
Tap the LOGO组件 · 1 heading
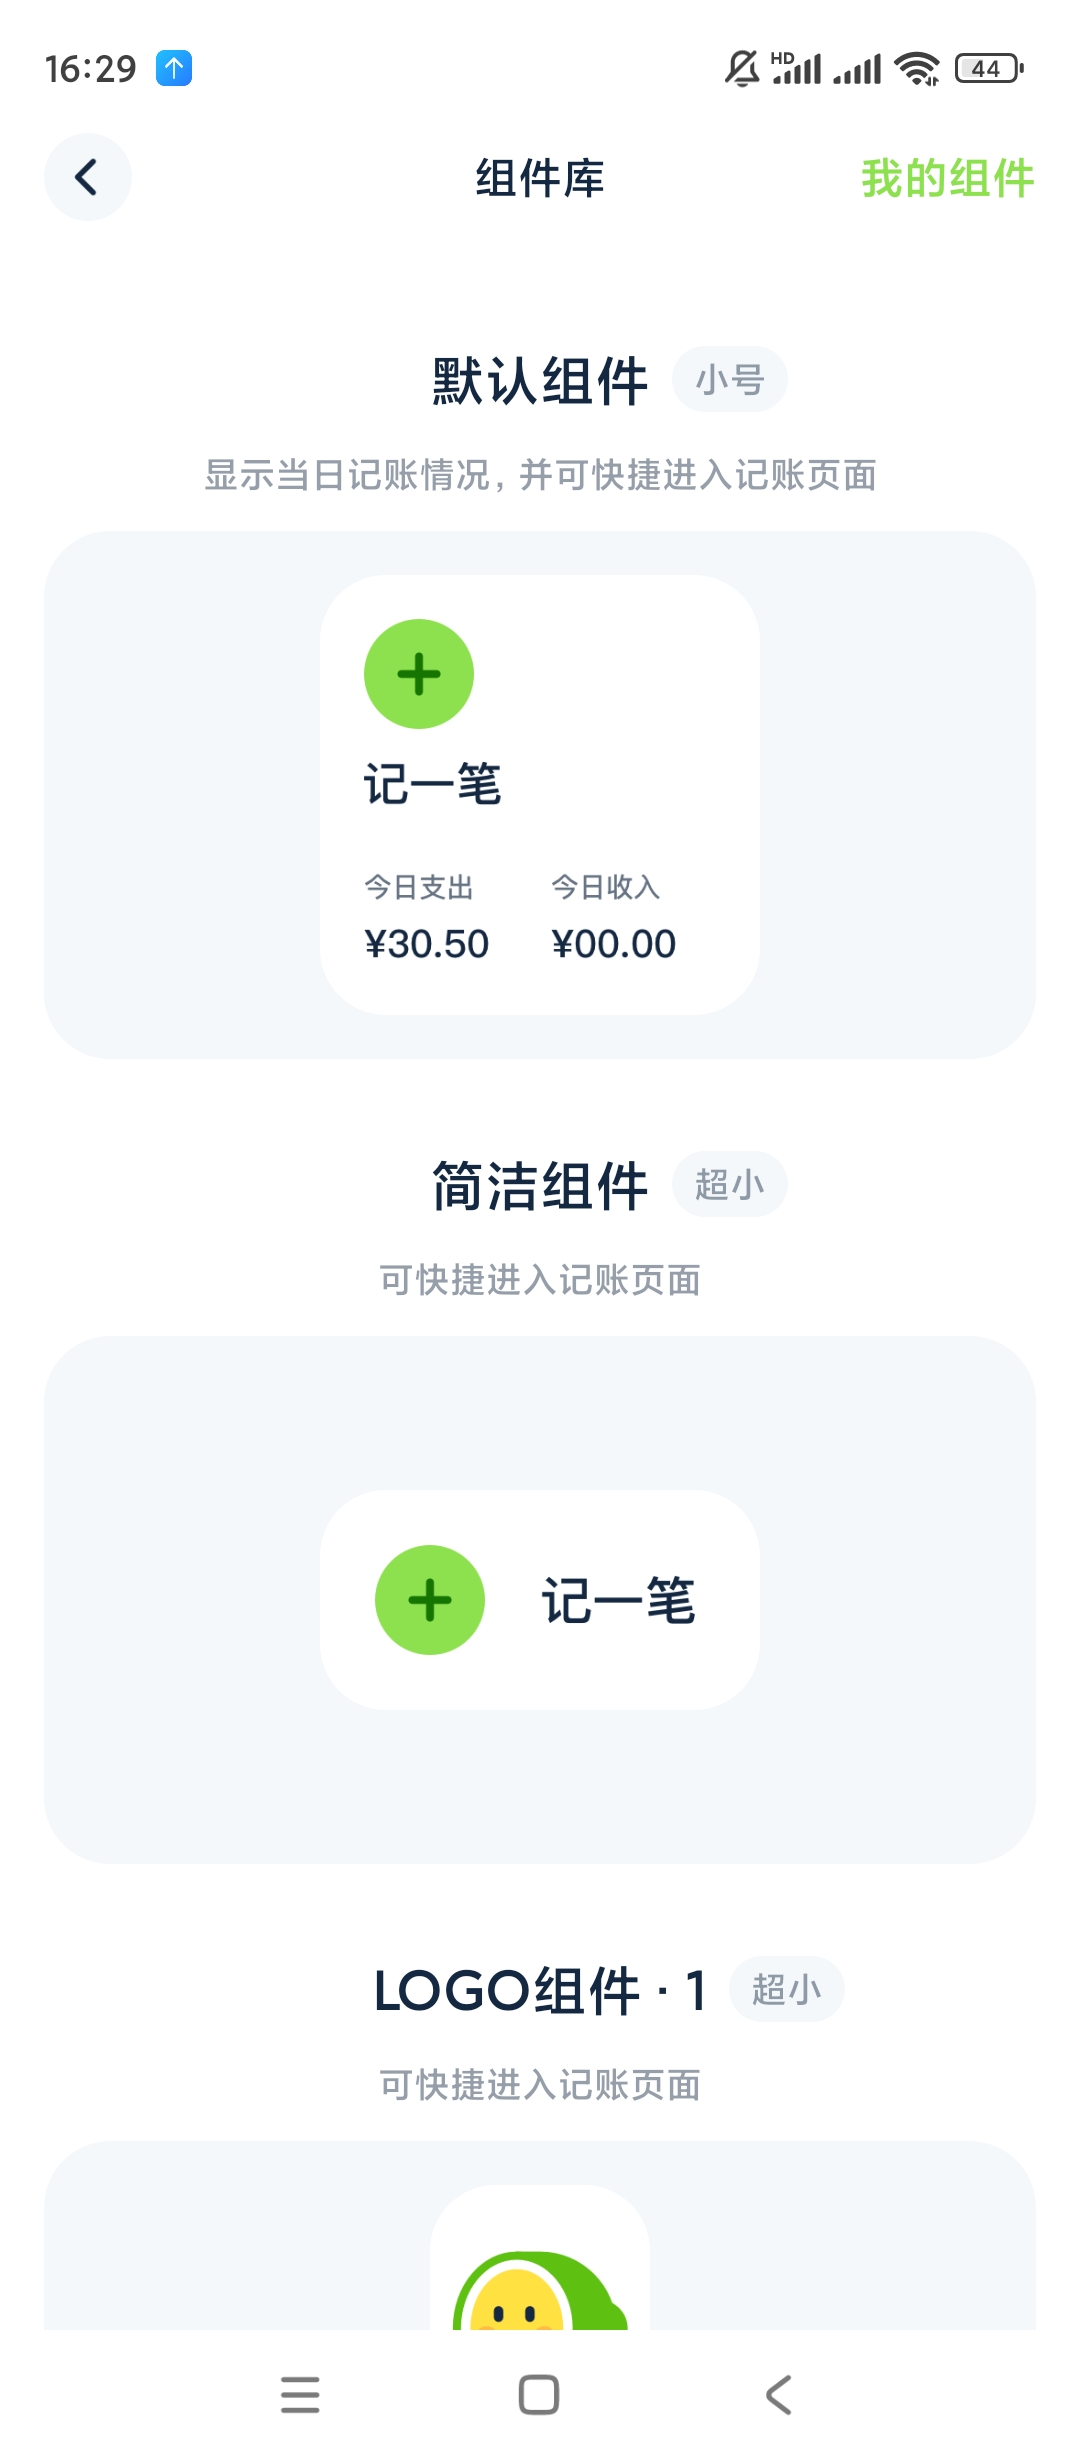click(x=540, y=1990)
